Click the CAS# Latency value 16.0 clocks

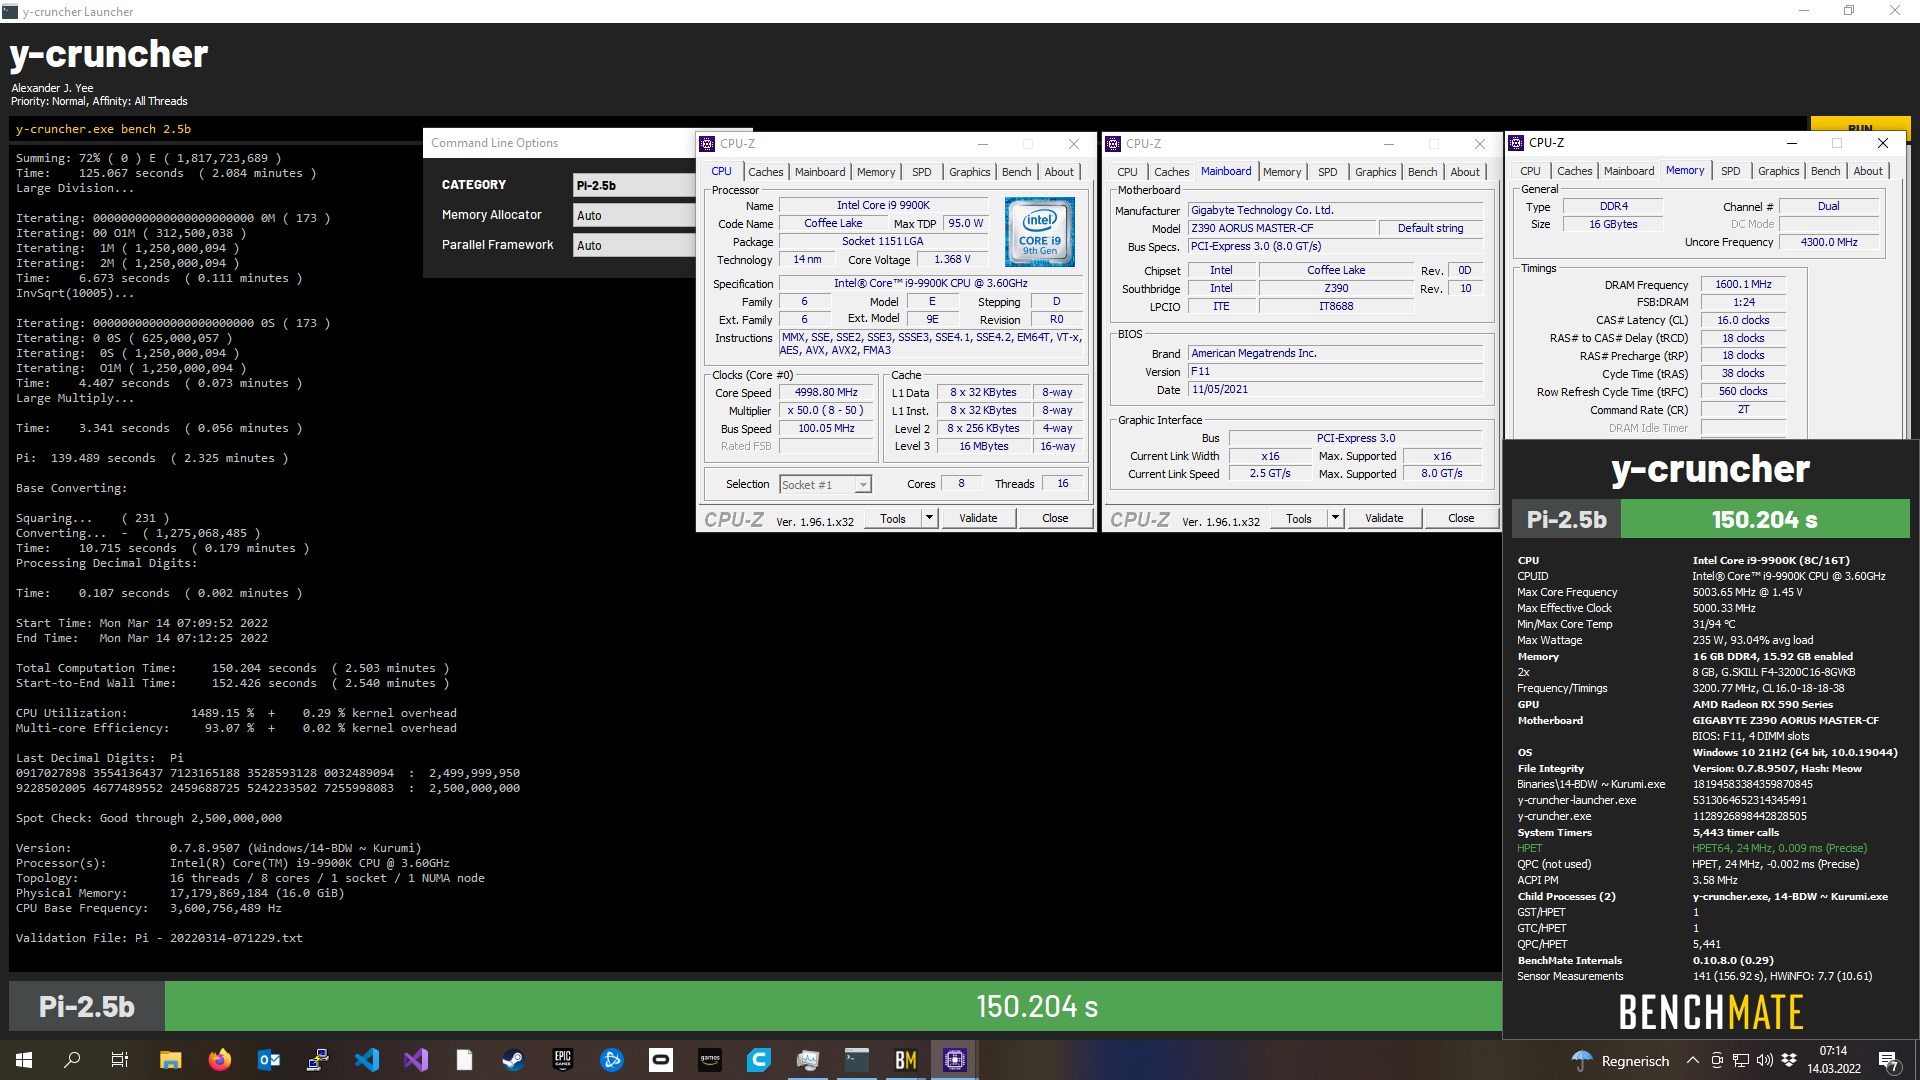pyautogui.click(x=1743, y=321)
